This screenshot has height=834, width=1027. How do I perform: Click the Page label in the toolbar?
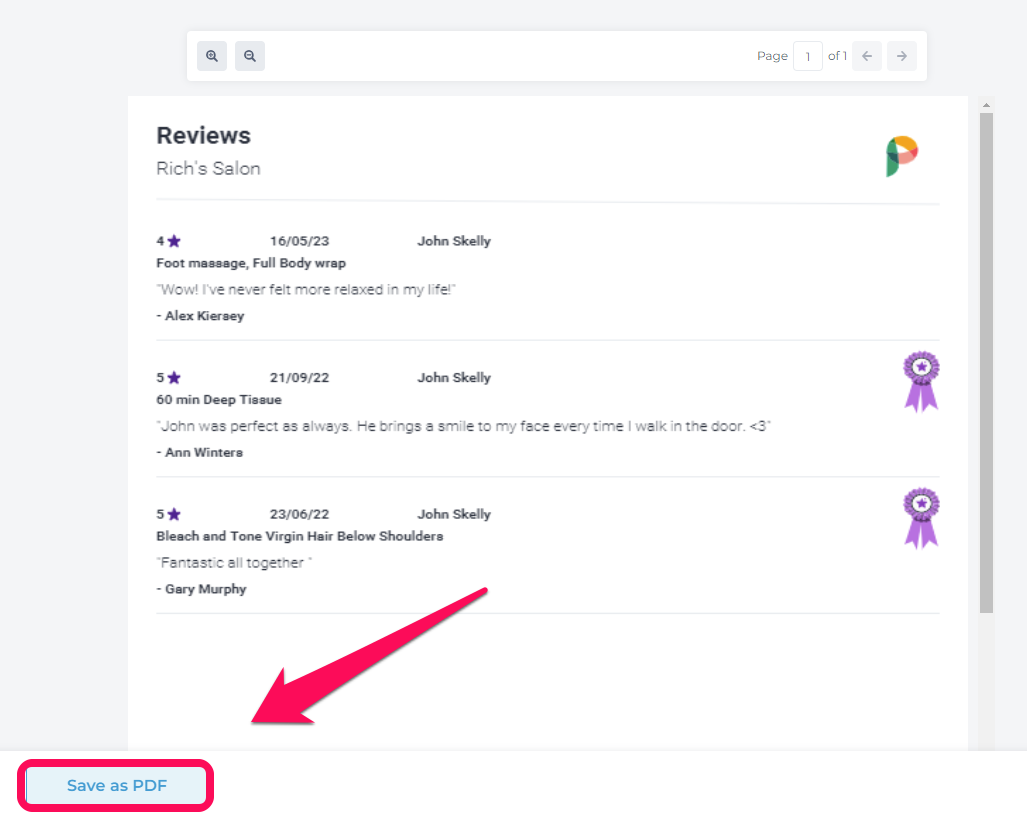772,56
